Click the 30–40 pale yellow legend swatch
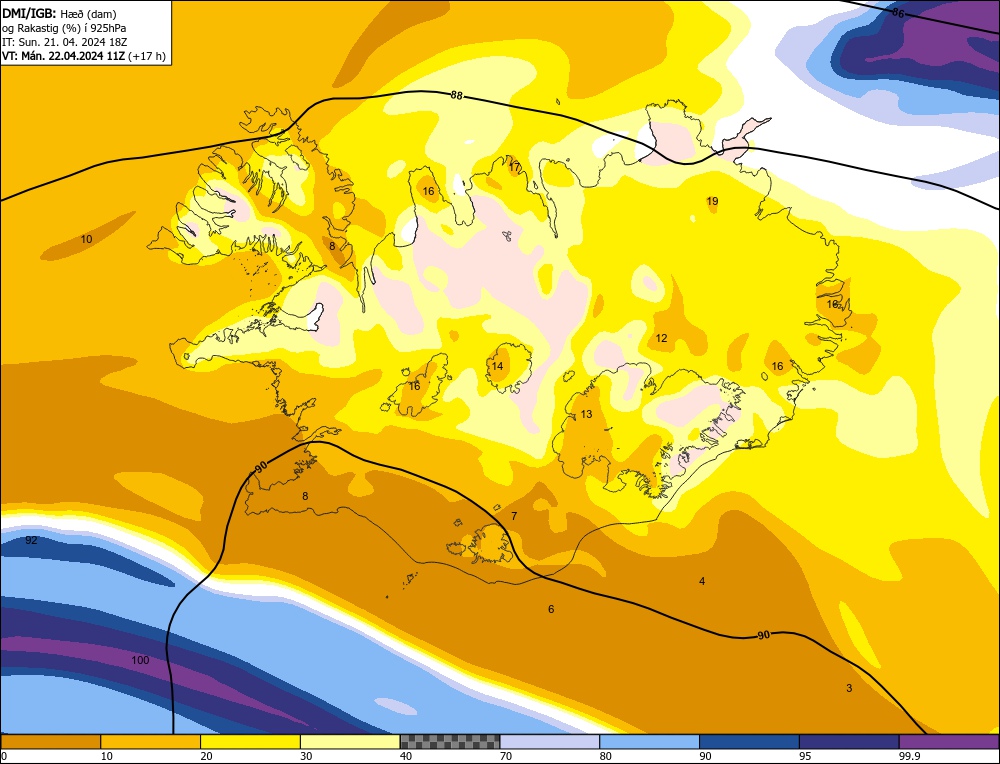The width and height of the screenshot is (1000, 764). (350, 741)
